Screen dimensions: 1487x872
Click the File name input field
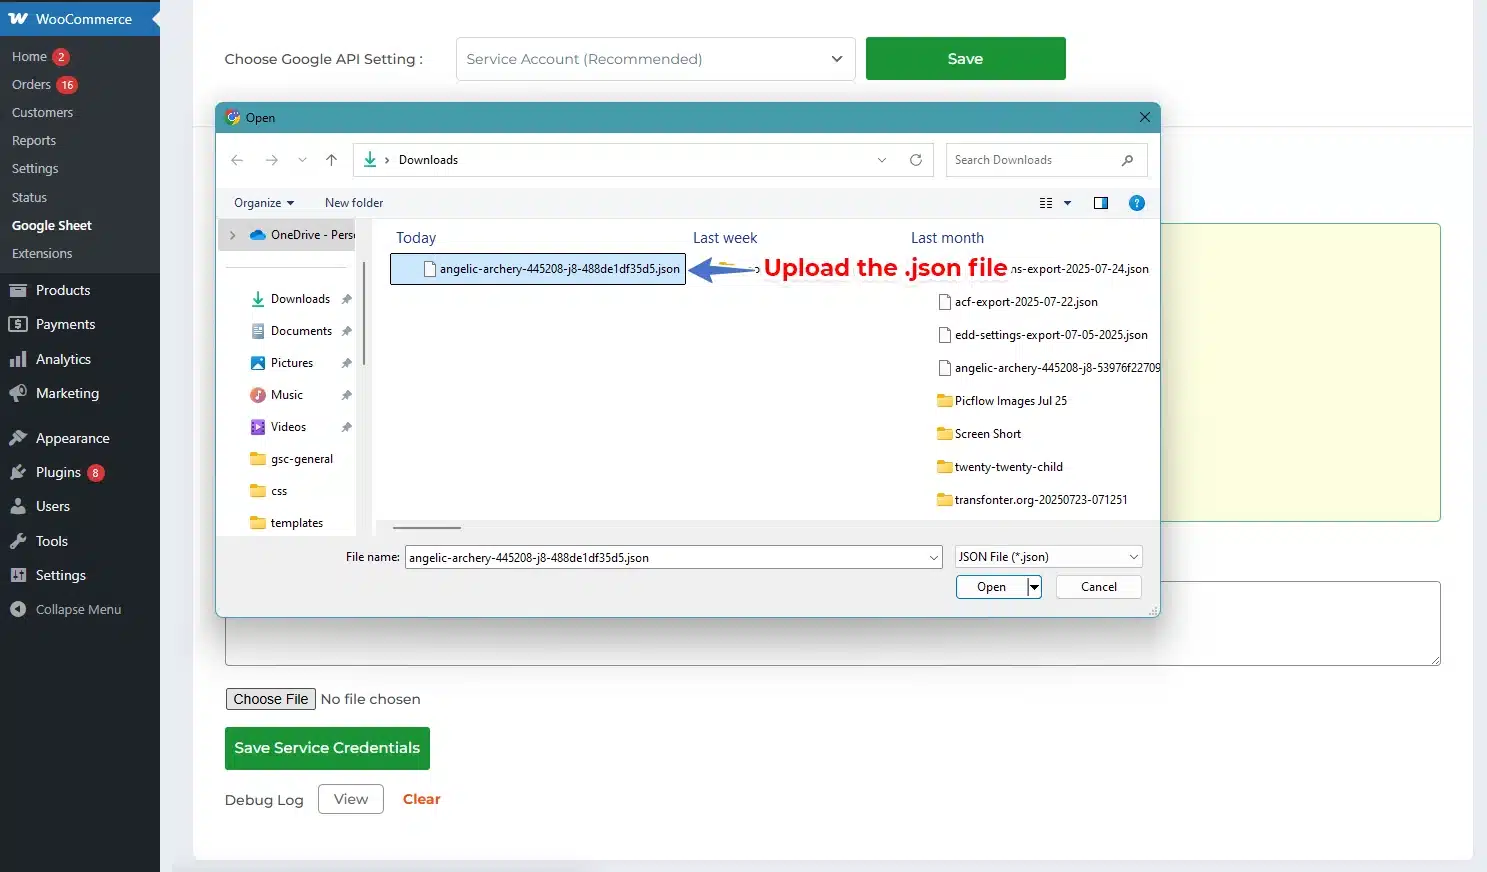pyautogui.click(x=665, y=557)
